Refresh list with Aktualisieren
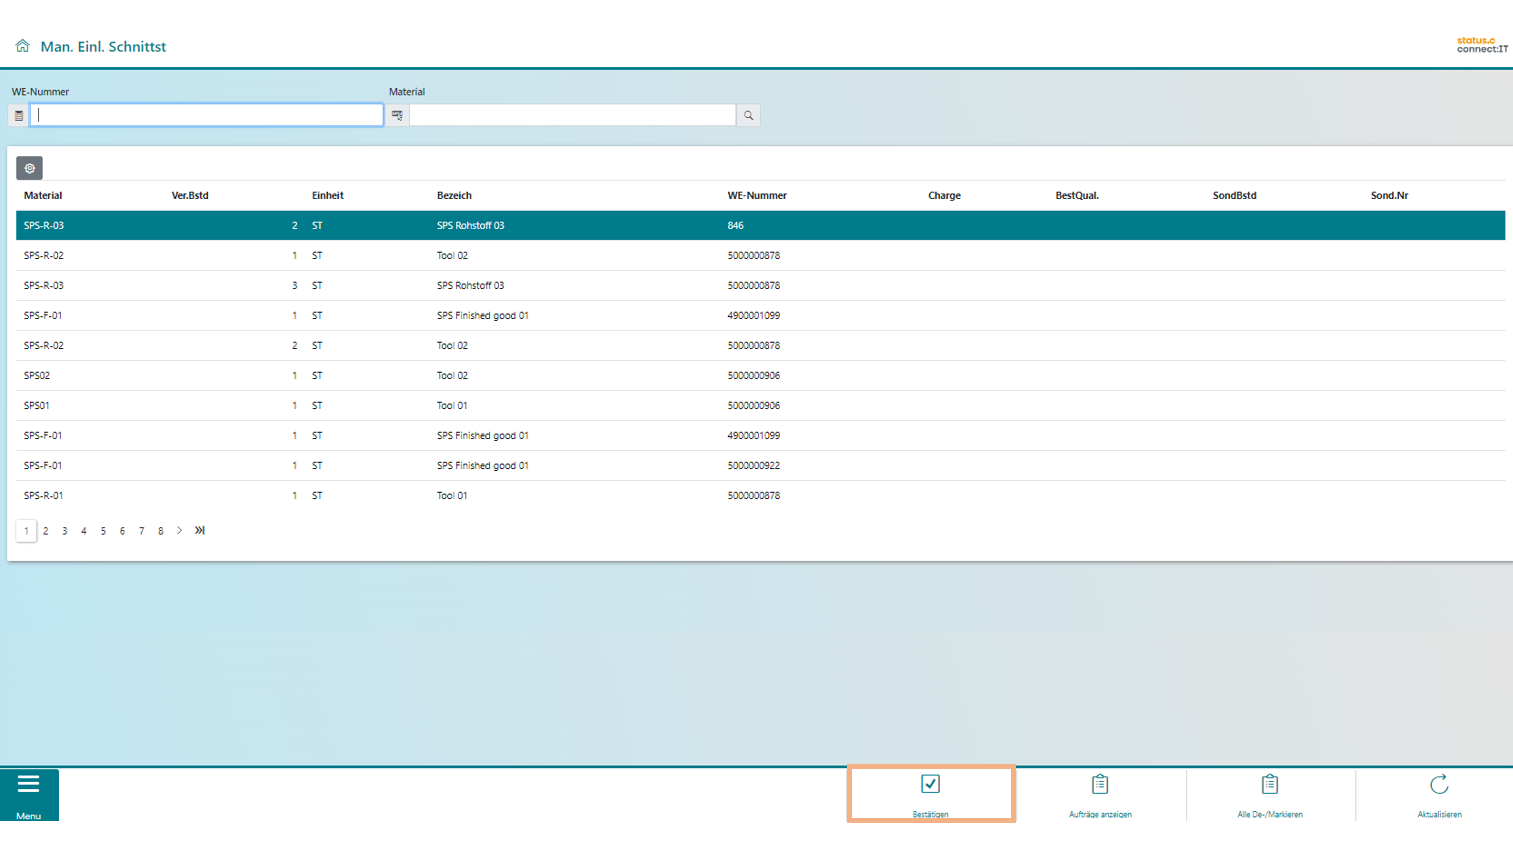 click(x=1439, y=794)
